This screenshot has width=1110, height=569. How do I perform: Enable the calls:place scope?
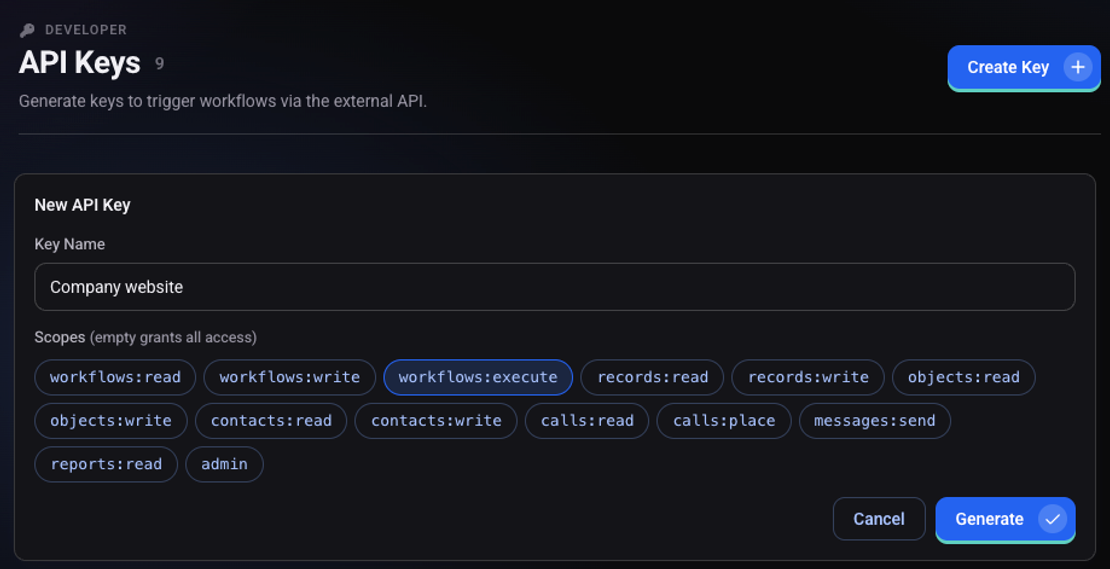pyautogui.click(x=723, y=420)
